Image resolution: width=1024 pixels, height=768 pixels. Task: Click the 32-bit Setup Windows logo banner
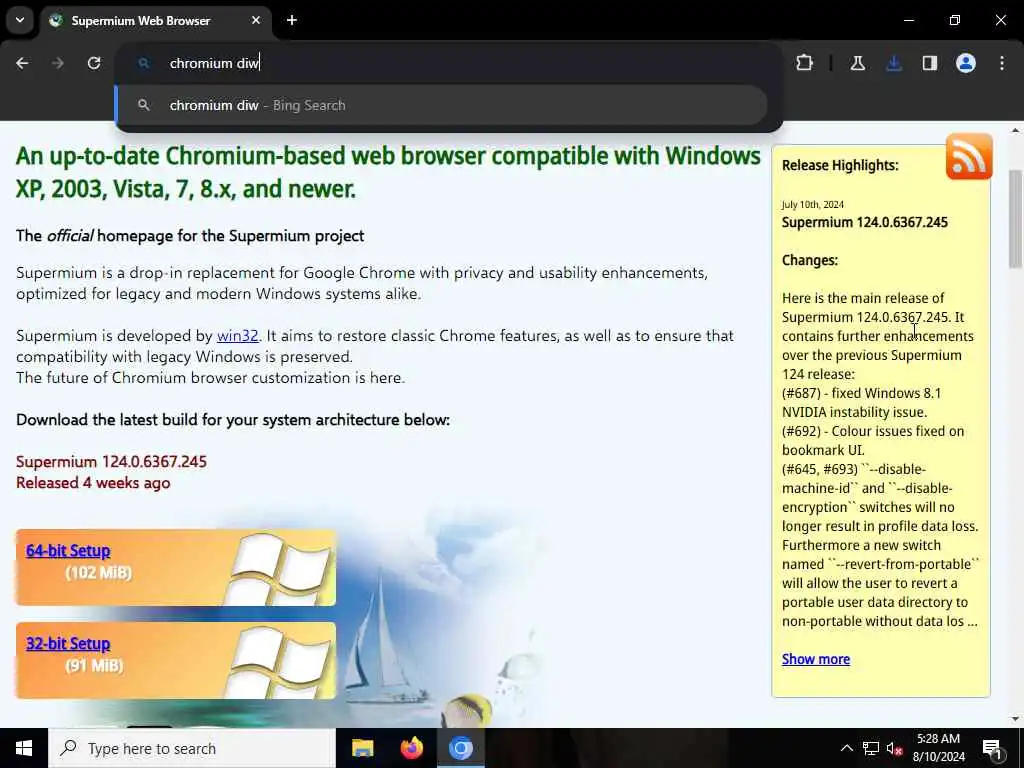(x=176, y=660)
